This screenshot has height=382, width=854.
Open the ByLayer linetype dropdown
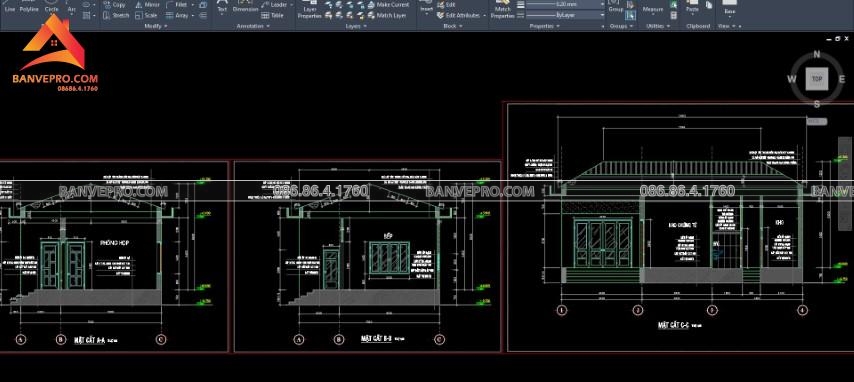click(x=561, y=15)
